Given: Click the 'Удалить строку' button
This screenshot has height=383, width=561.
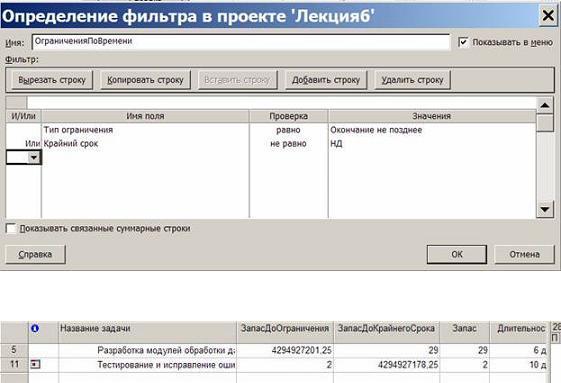Looking at the screenshot, I should pyautogui.click(x=412, y=80).
